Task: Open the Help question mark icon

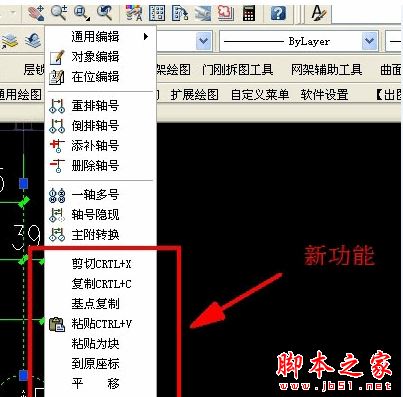Action: (x=278, y=13)
